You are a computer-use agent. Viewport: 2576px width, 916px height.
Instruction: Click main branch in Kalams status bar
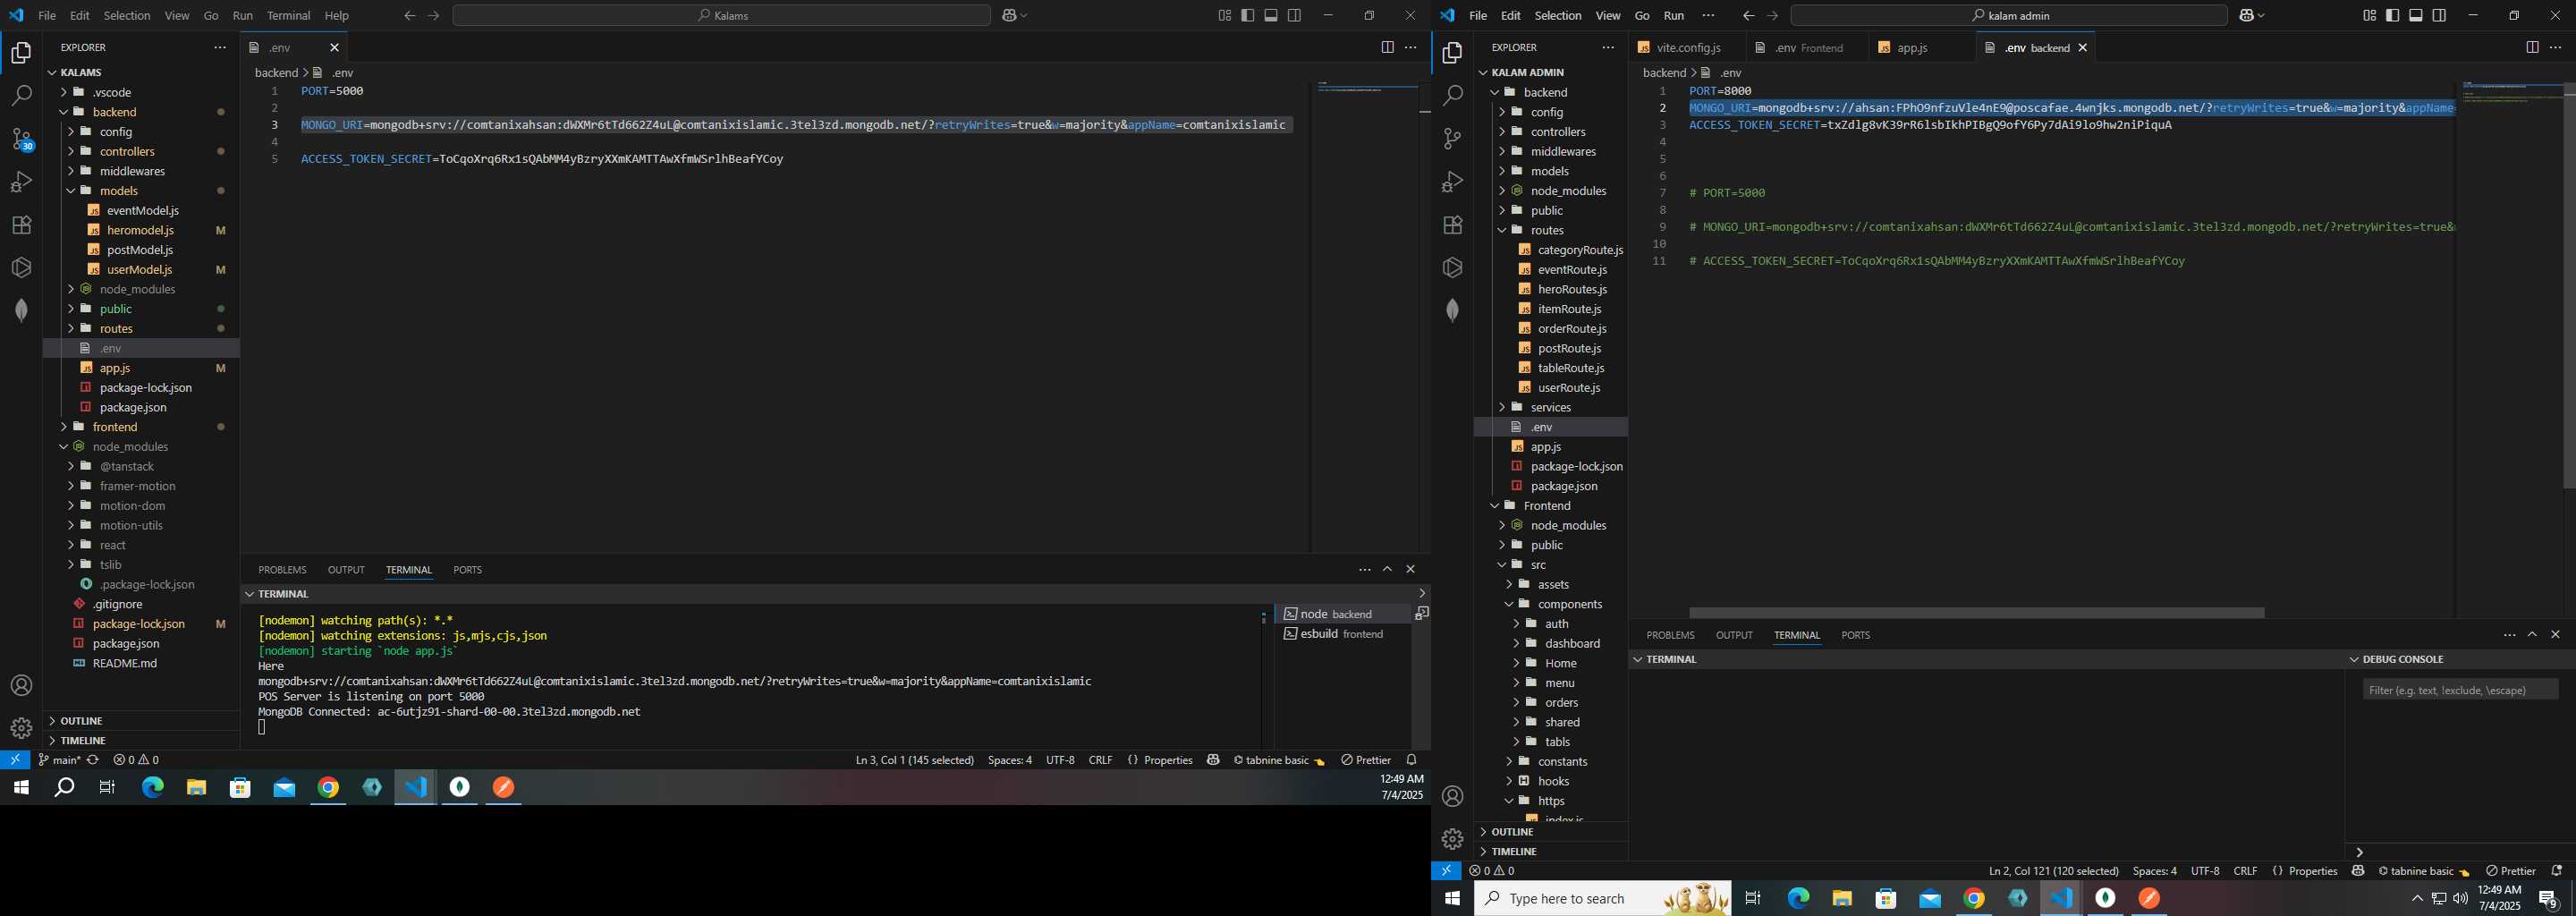pyautogui.click(x=59, y=760)
